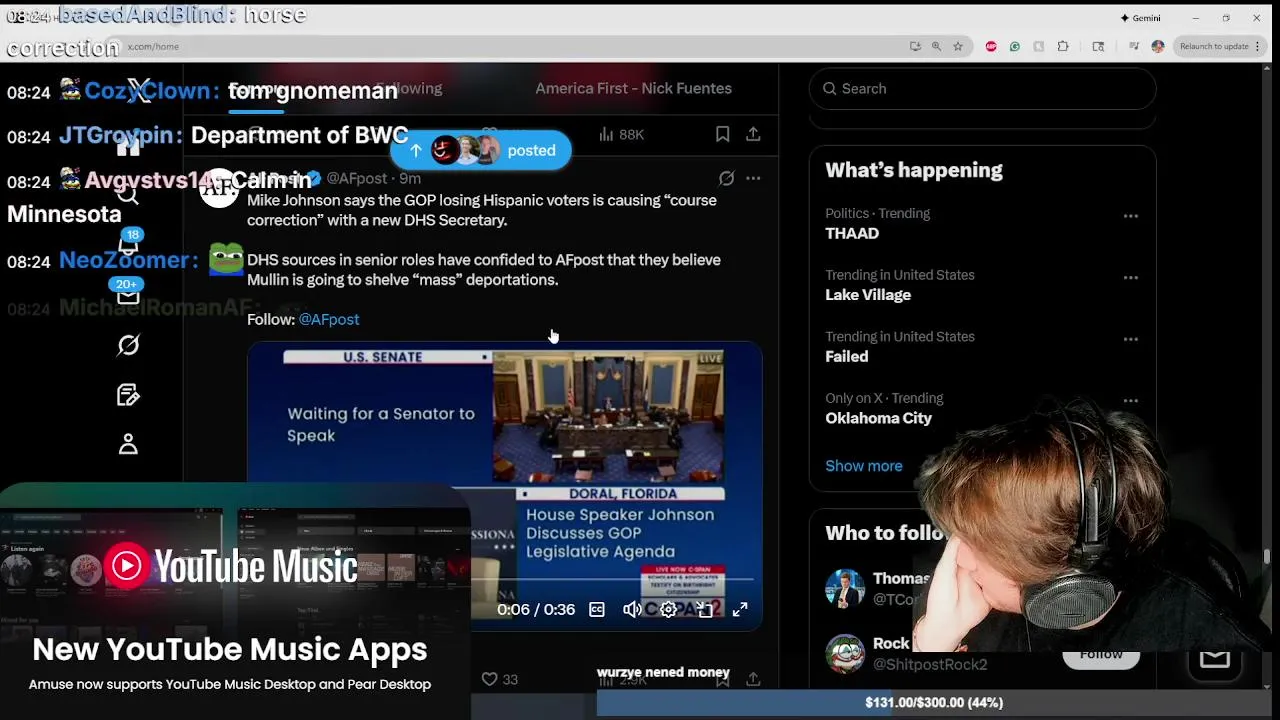
Task: Open Chrome media controls music icon
Action: tap(1134, 46)
